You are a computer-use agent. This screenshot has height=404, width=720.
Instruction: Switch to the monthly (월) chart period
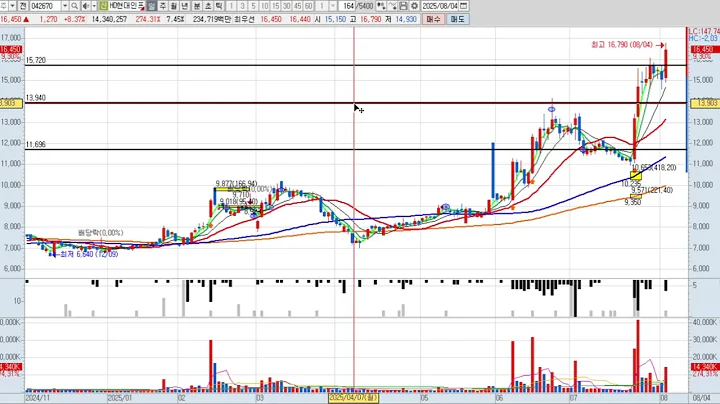[x=174, y=6]
